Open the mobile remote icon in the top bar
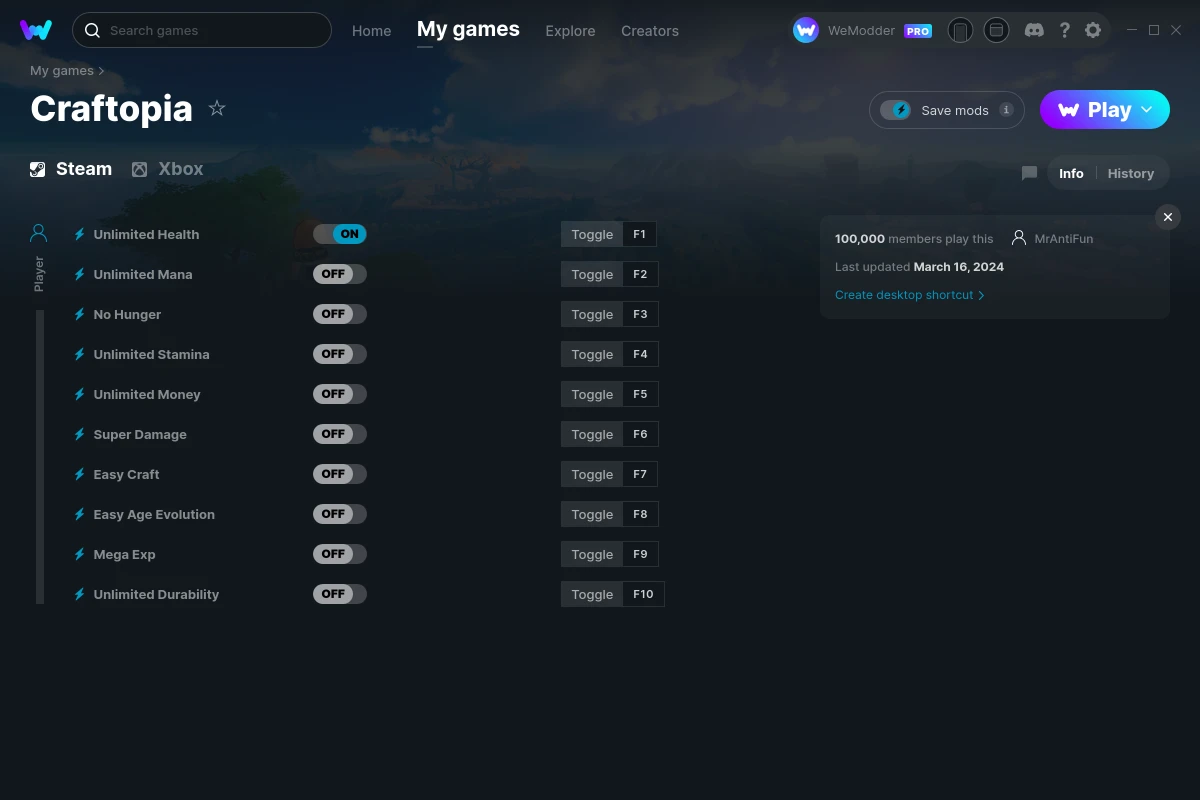Screen dimensions: 1200x800 point(960,30)
